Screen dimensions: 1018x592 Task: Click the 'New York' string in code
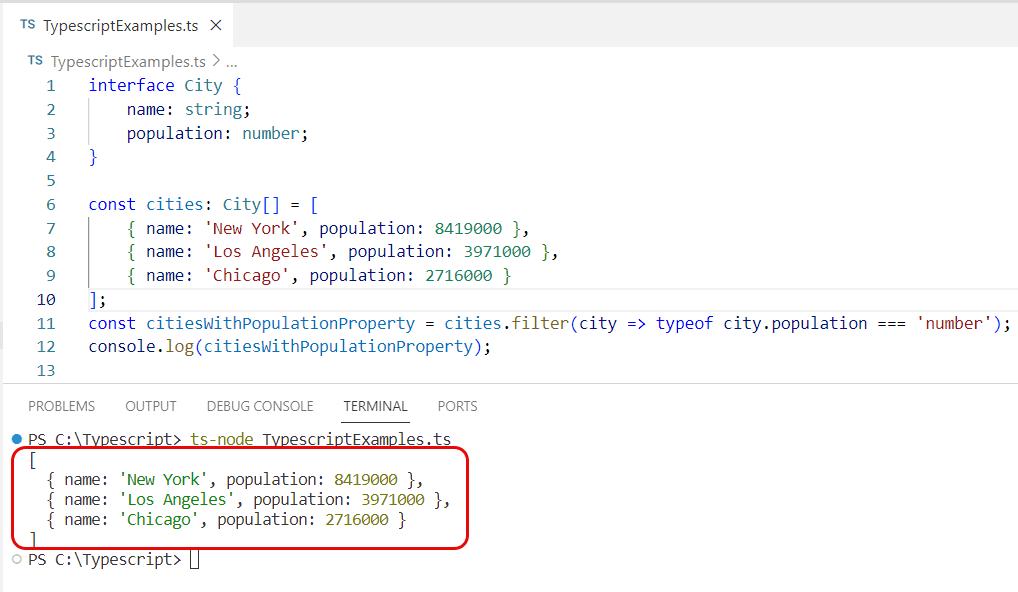pos(251,228)
